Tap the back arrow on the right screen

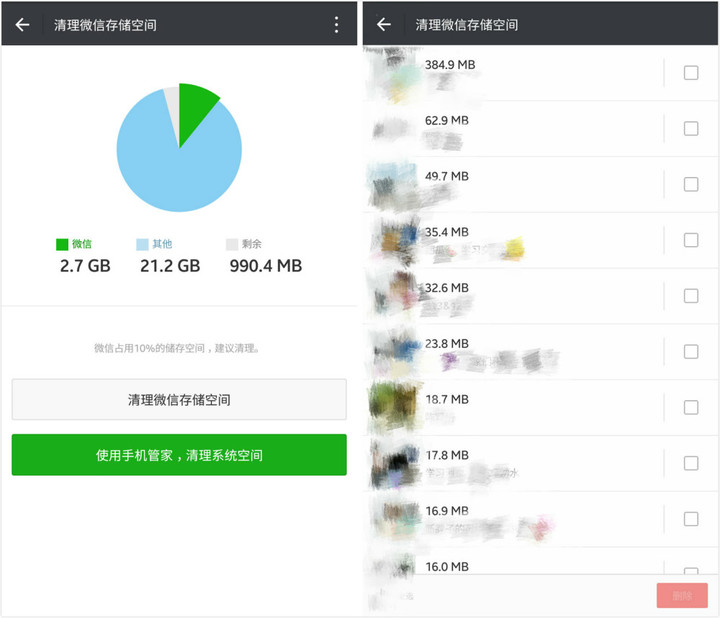point(383,24)
